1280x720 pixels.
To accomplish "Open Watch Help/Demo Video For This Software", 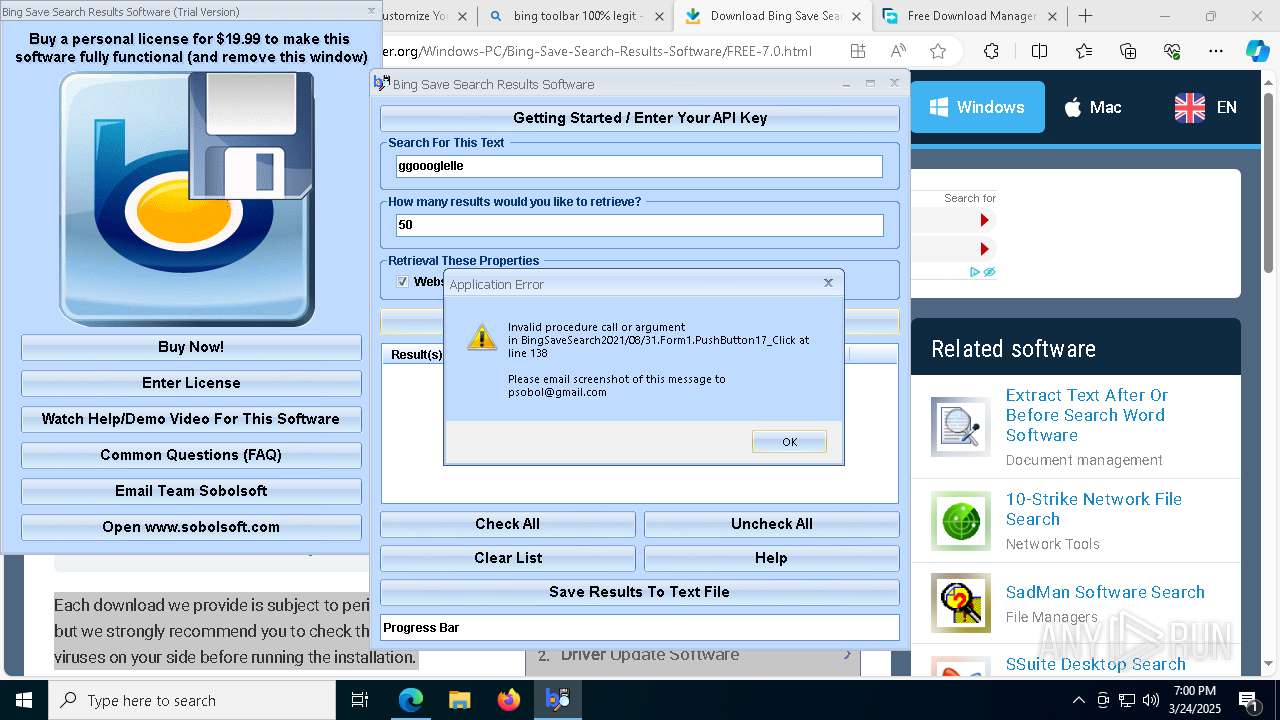I will pyautogui.click(x=191, y=419).
